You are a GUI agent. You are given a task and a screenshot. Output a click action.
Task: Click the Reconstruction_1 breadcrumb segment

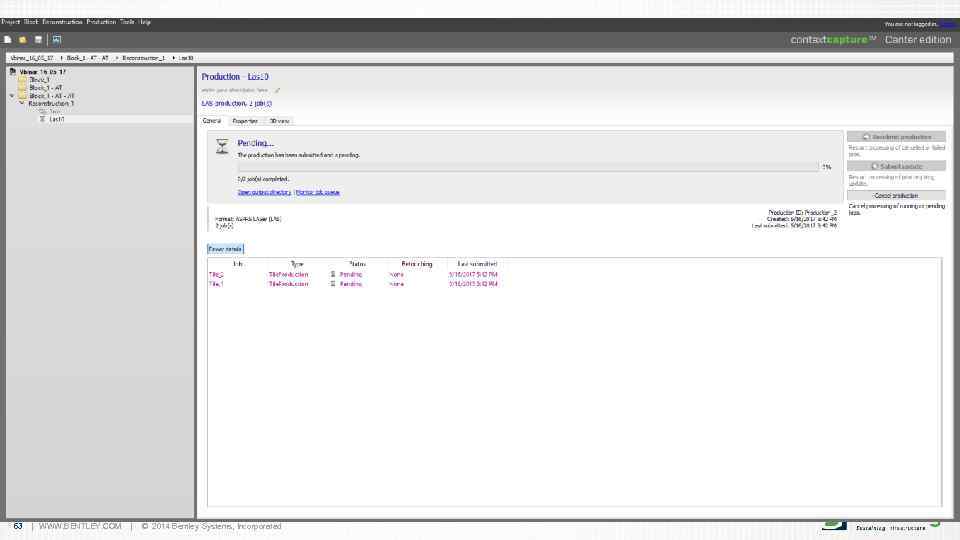click(x=143, y=58)
